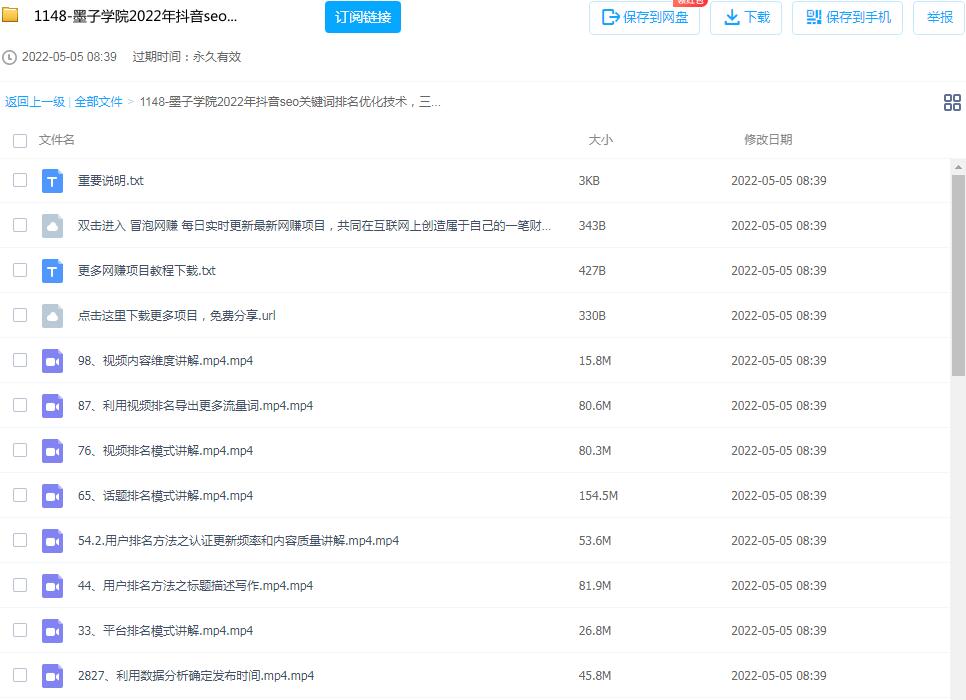Check the box for 重要说明.txt
966x700 pixels.
coord(20,180)
